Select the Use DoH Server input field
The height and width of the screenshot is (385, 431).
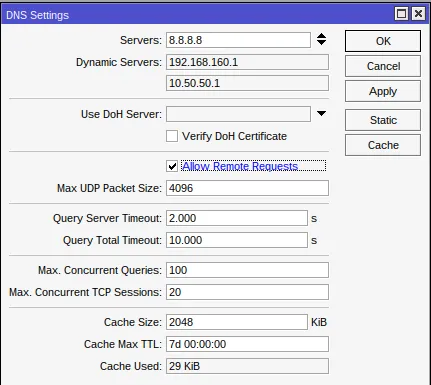pyautogui.click(x=238, y=114)
